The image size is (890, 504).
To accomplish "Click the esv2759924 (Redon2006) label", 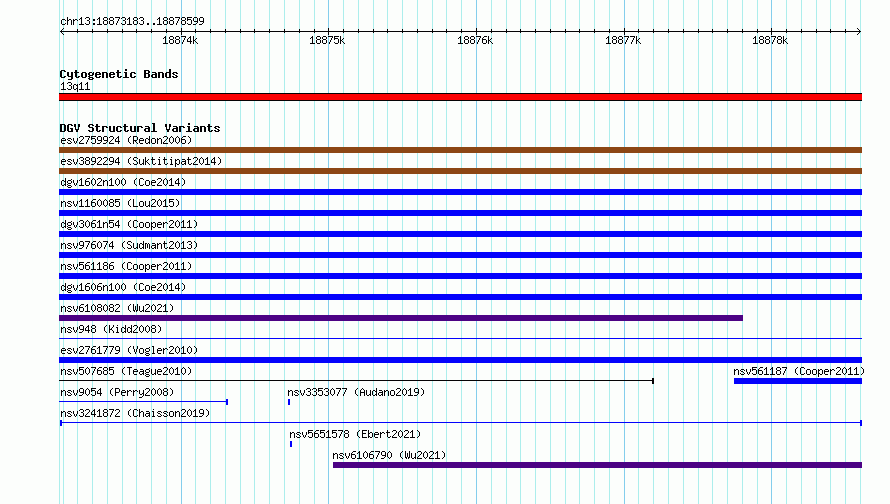I will pyautogui.click(x=126, y=140).
